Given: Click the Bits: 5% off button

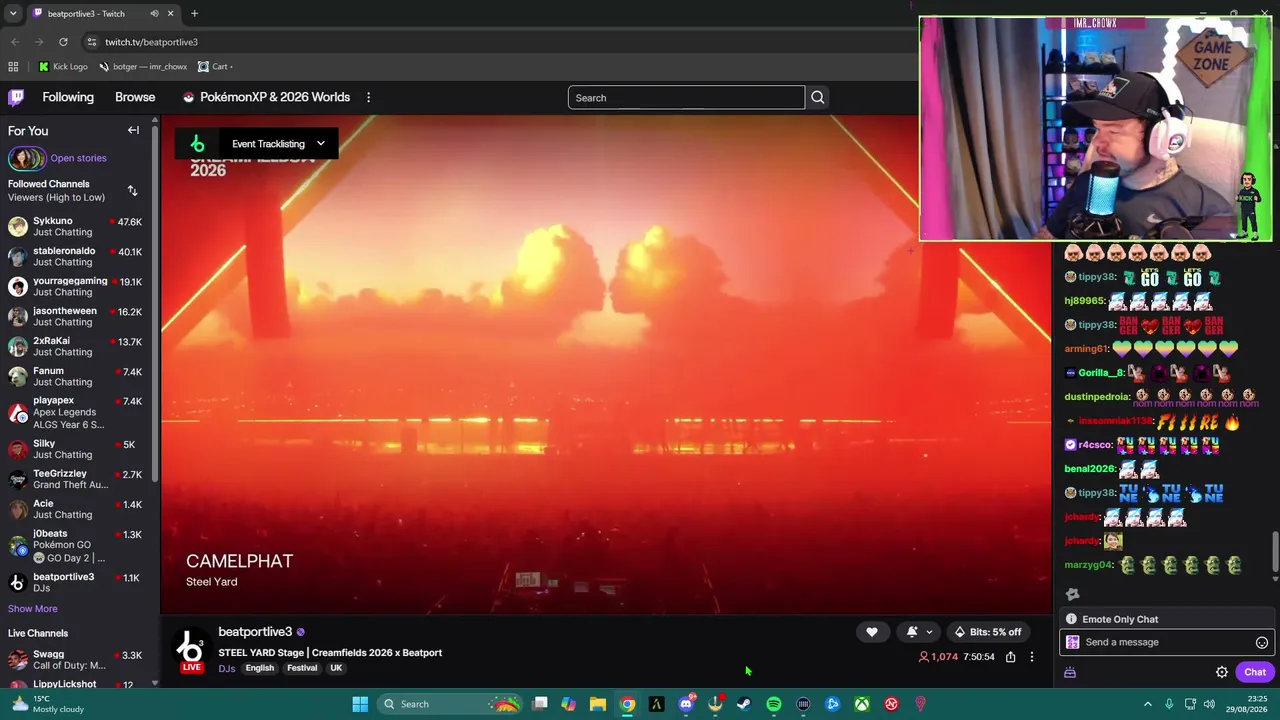Looking at the screenshot, I should [x=988, y=632].
